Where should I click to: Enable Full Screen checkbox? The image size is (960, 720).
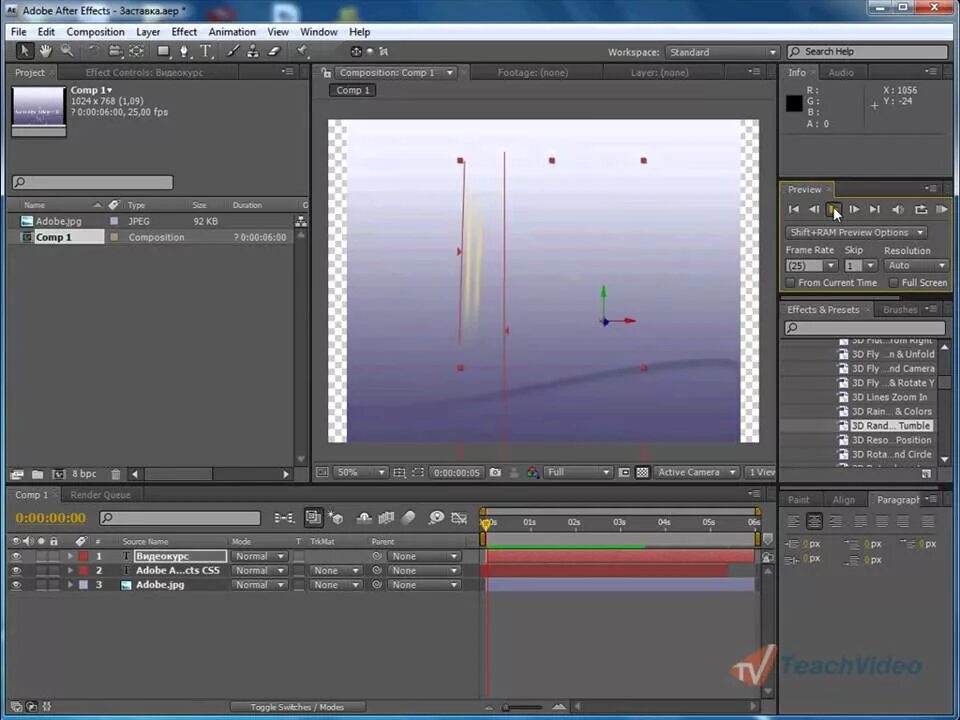(x=894, y=283)
